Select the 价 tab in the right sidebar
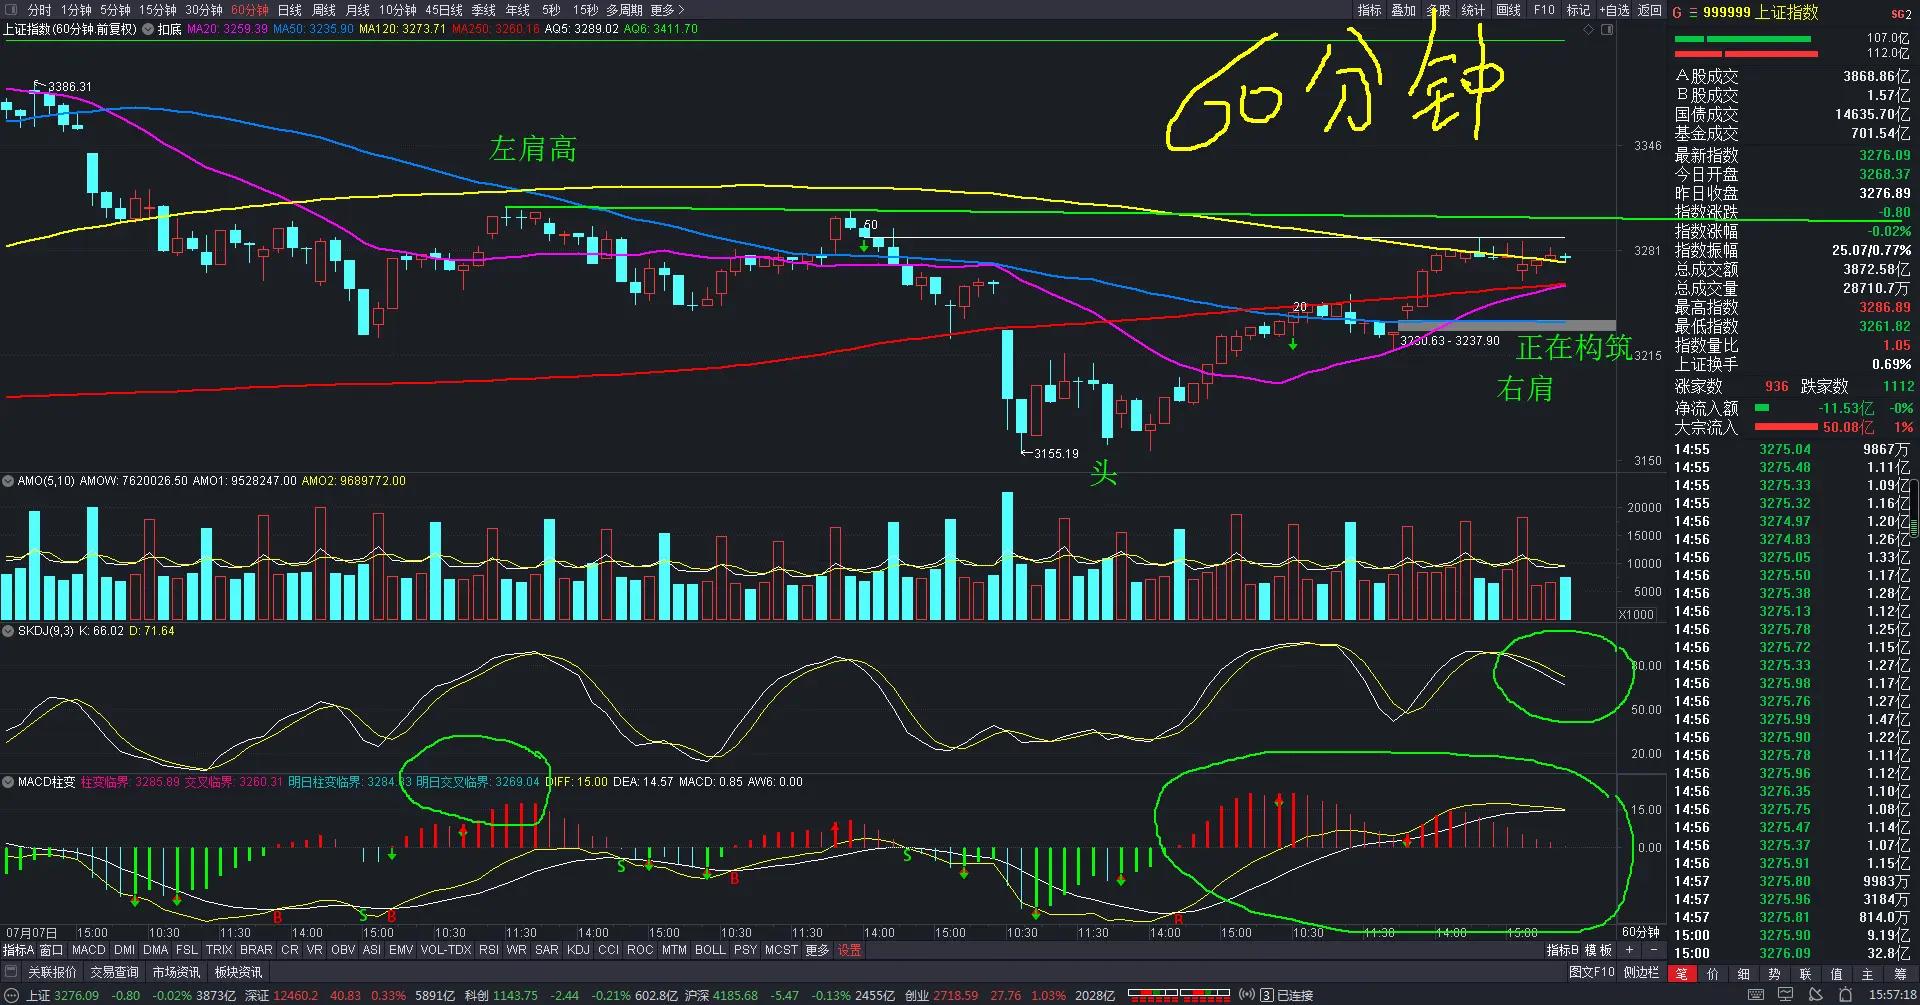1920x1005 pixels. 1713,974
